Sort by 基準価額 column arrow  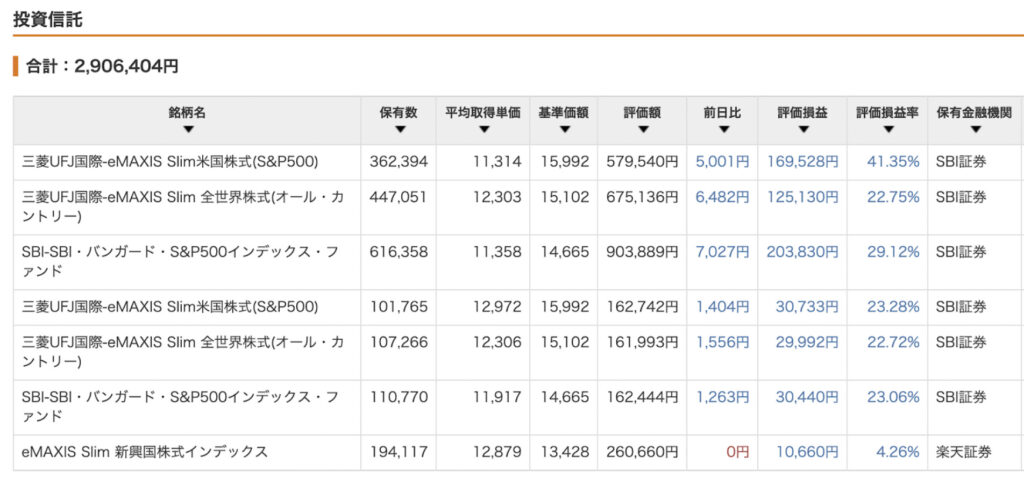[565, 130]
